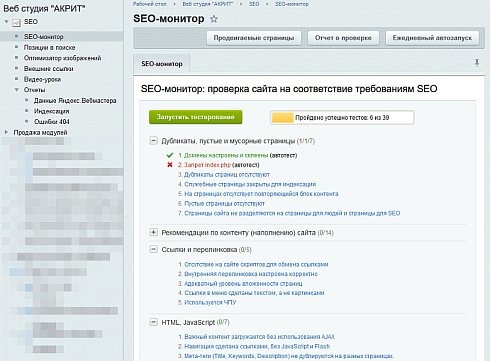Open test Важный контент загружается без AJAX

(259, 337)
